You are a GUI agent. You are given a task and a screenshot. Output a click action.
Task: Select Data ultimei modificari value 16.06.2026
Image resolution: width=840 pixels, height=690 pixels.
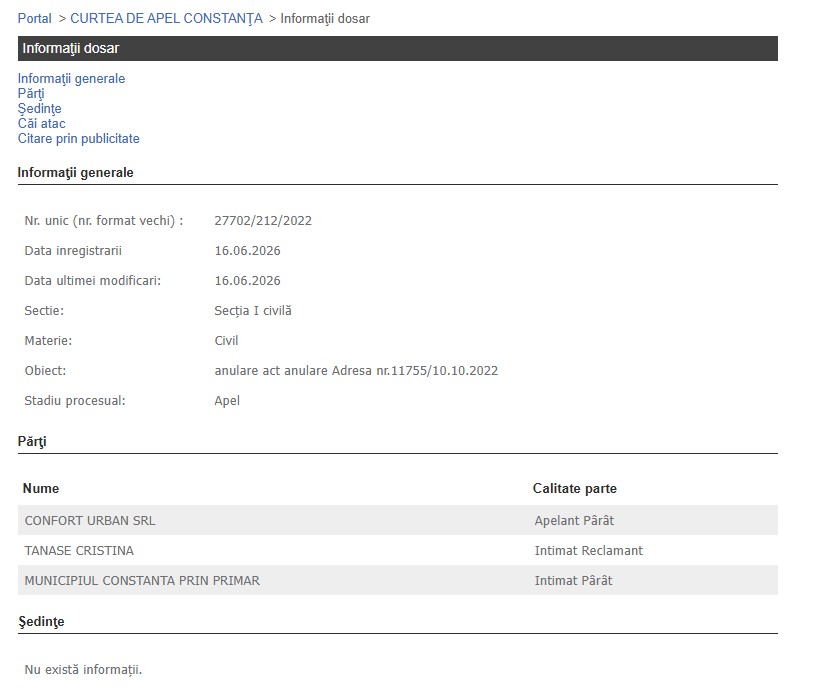pyautogui.click(x=248, y=281)
